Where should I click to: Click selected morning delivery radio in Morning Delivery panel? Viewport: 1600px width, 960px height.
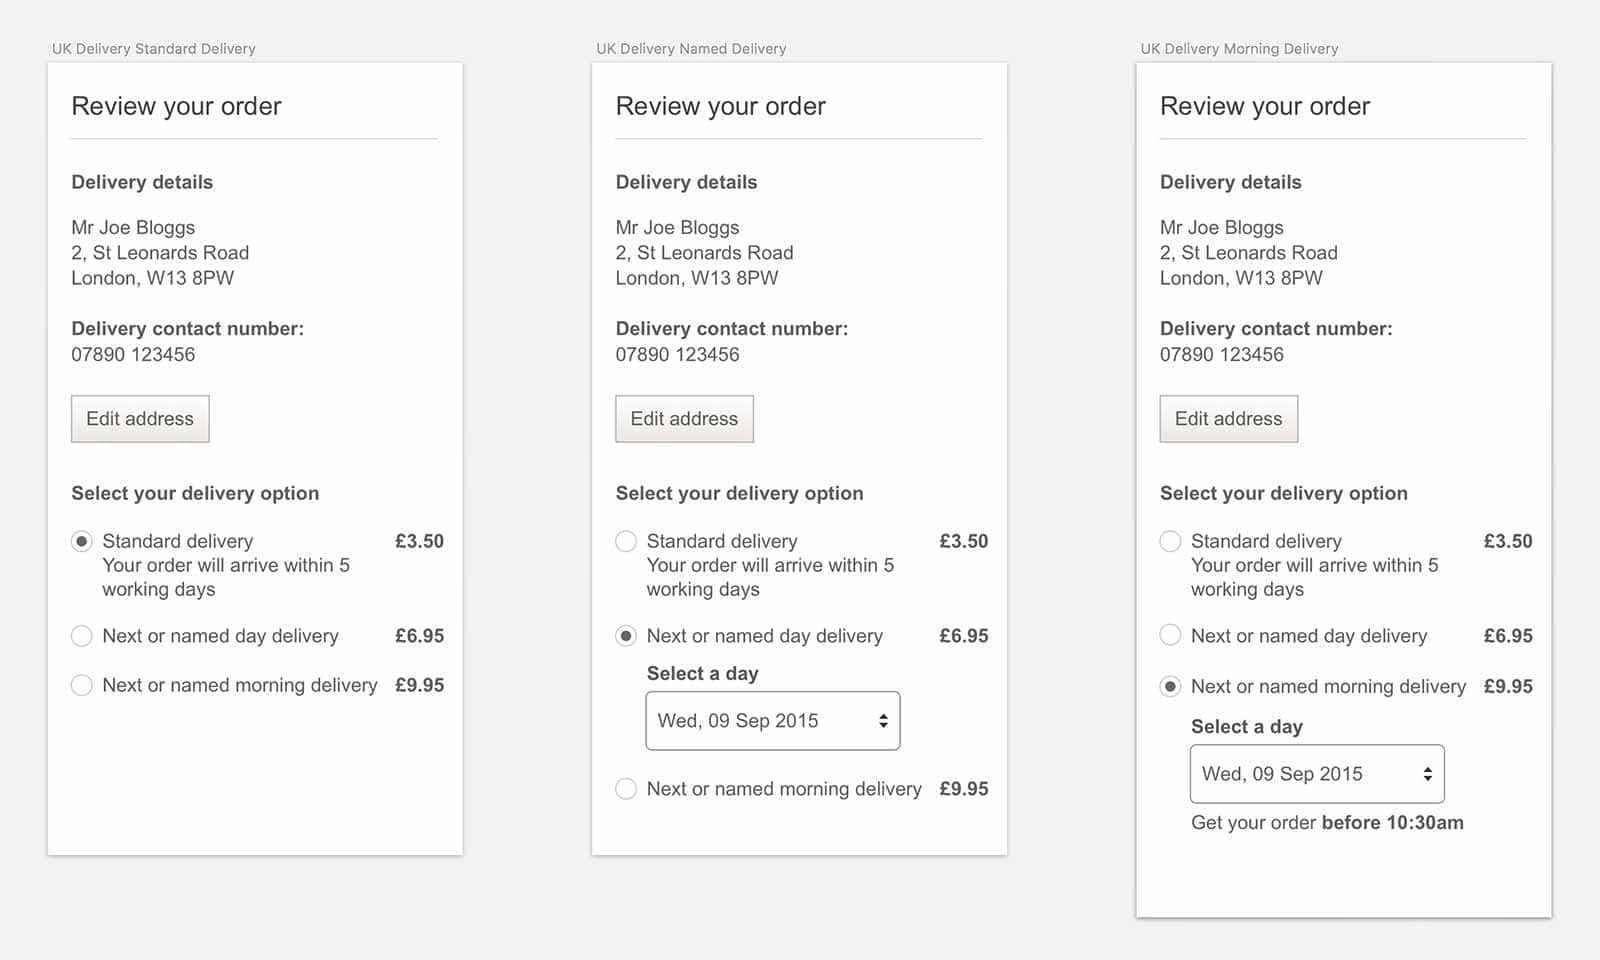(x=1170, y=687)
